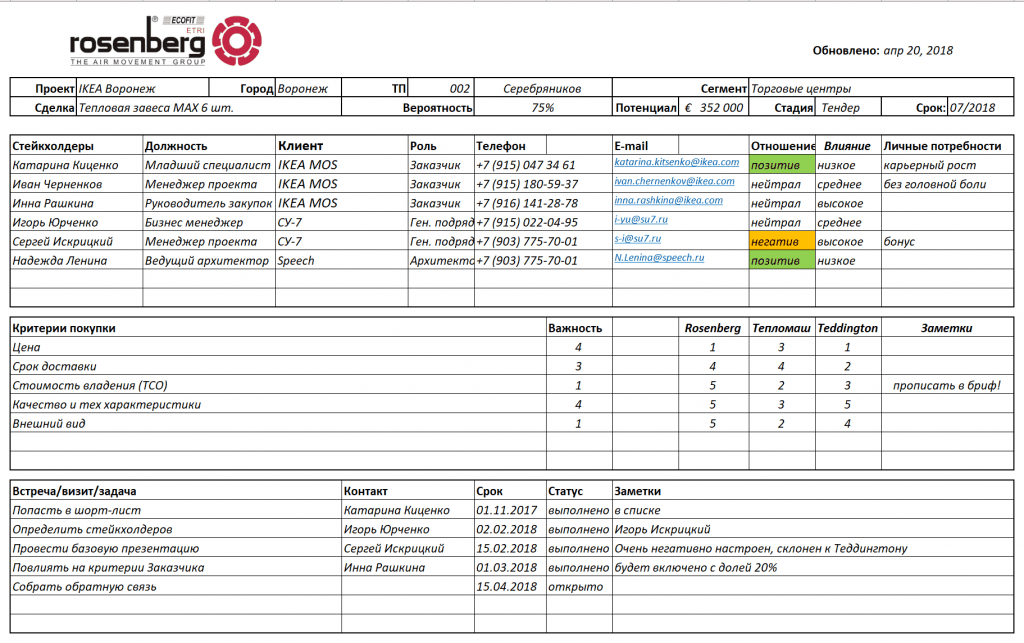Viewport: 1024px width, 643px height.
Task: Click personal need 'карьерный рост'
Action: coord(929,165)
